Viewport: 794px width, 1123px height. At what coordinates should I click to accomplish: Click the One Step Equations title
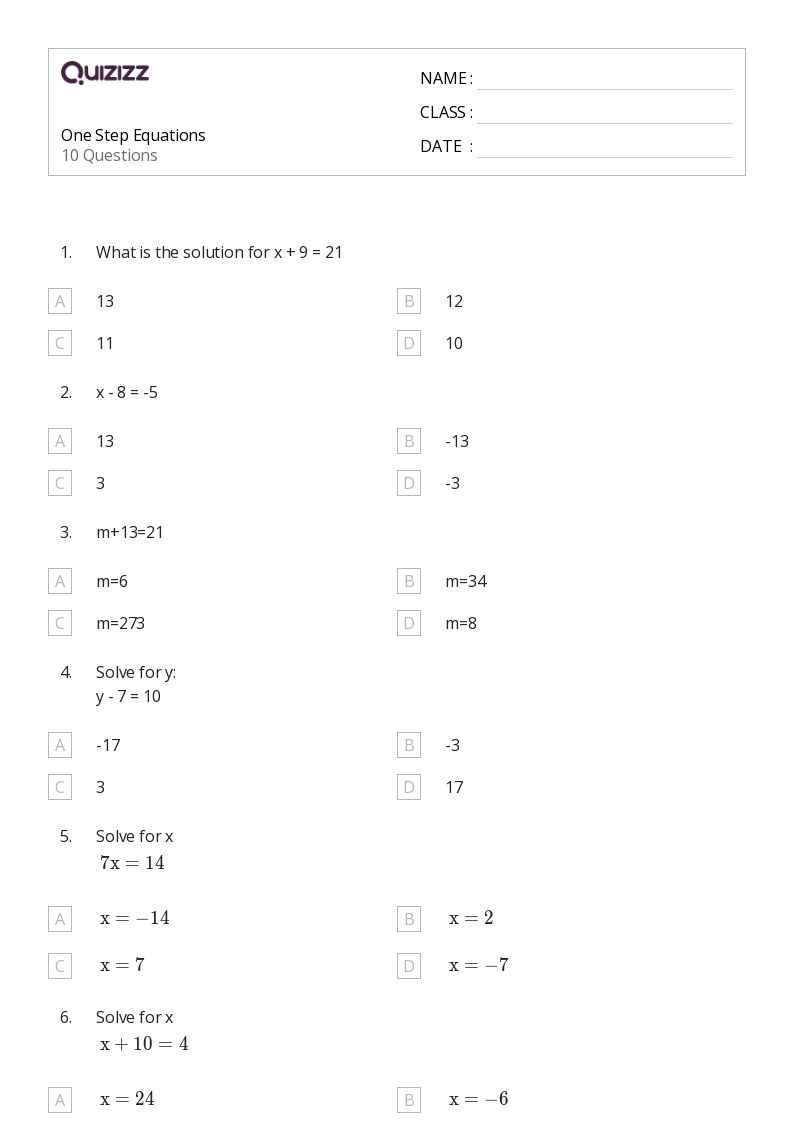click(133, 135)
